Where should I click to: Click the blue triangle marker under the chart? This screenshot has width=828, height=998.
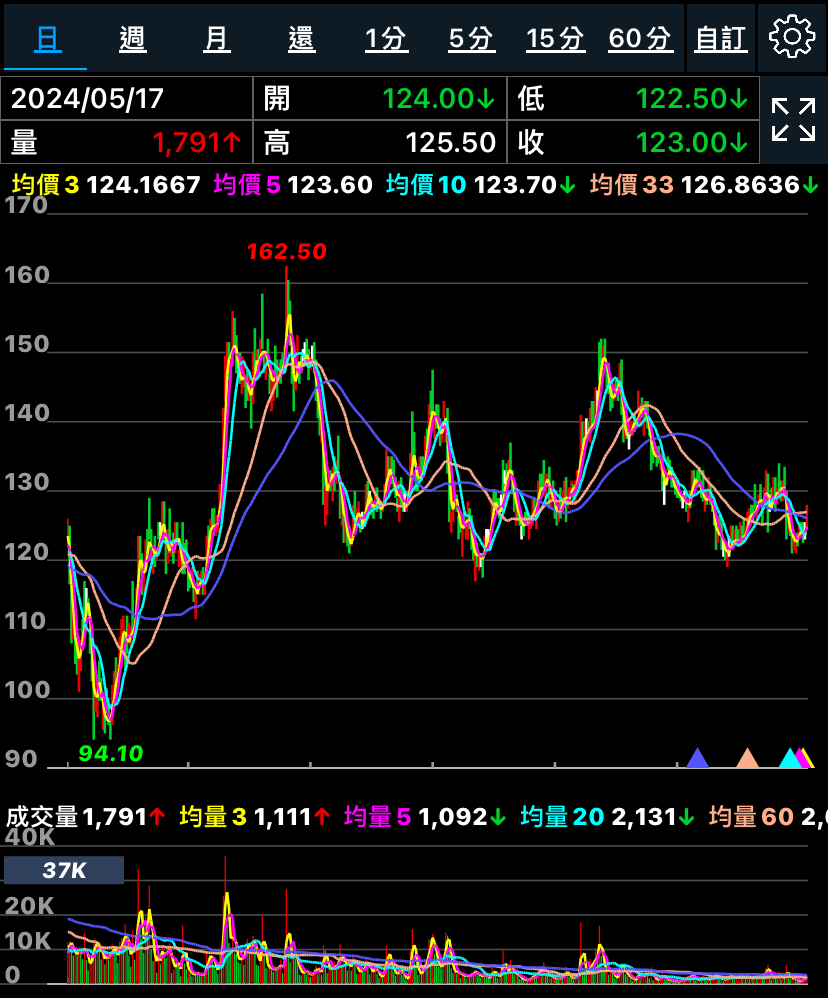point(697,758)
